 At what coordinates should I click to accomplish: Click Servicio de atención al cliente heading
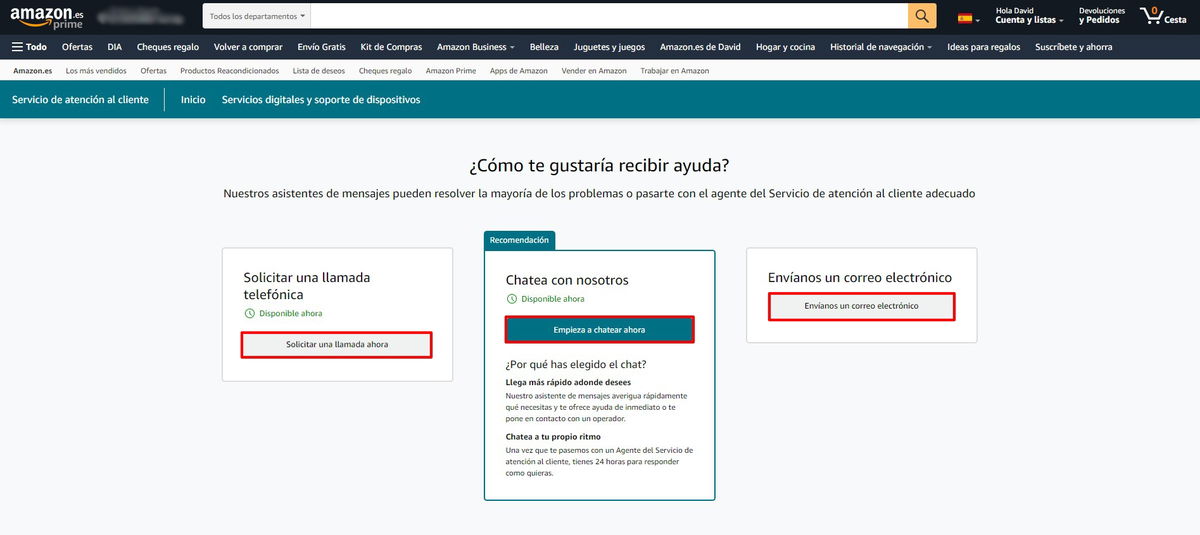(x=80, y=100)
